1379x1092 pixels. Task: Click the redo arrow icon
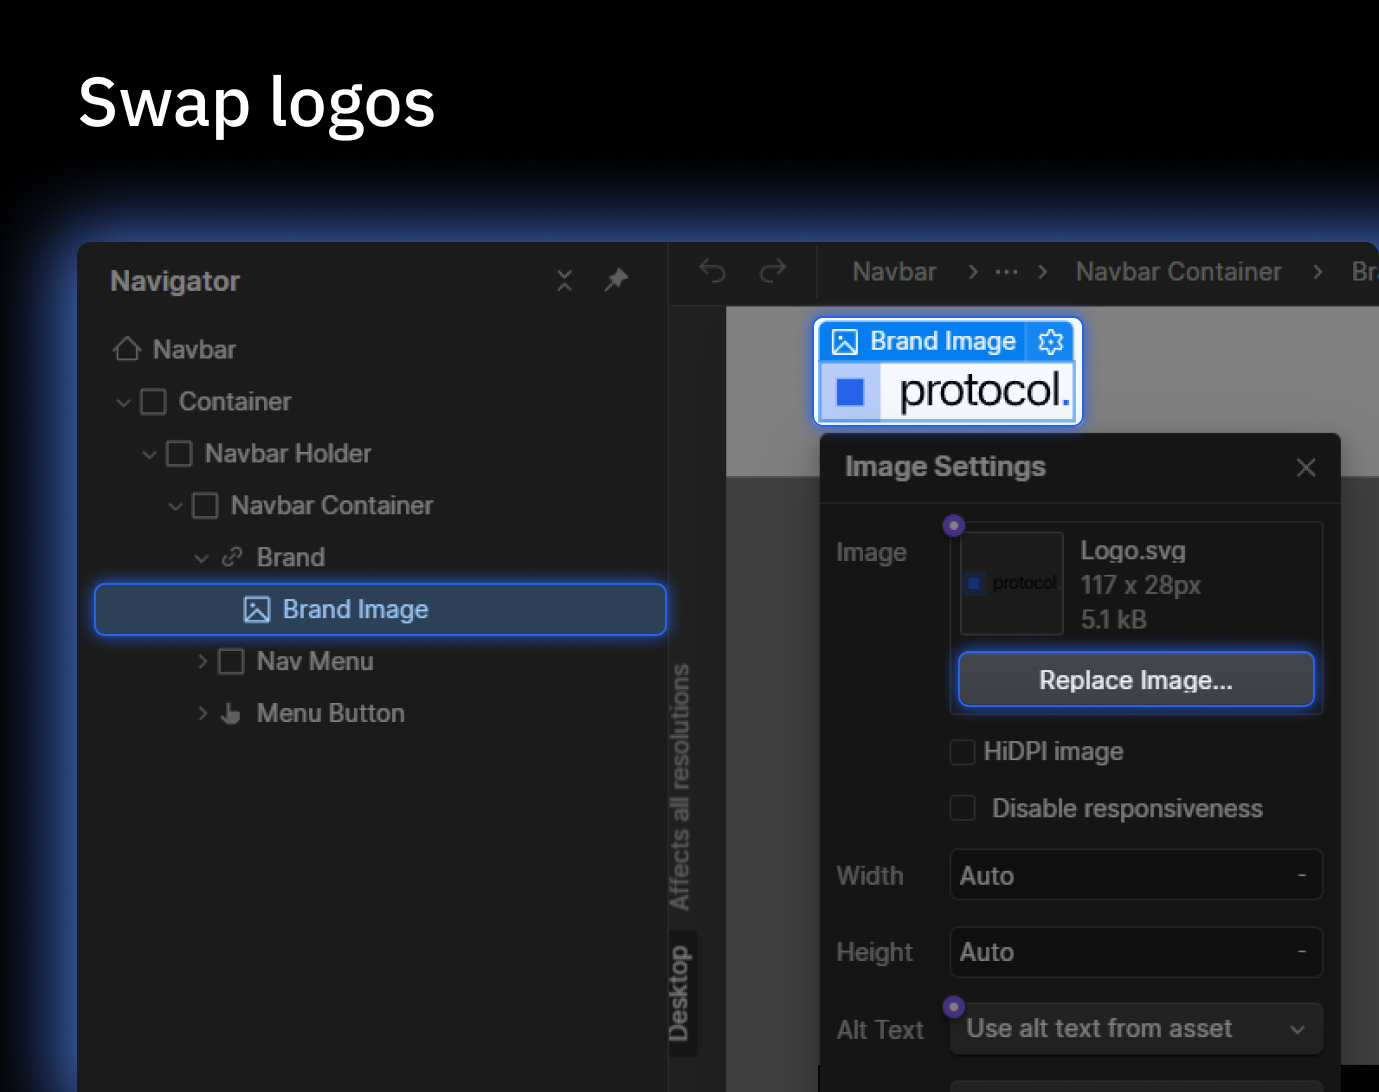point(771,271)
